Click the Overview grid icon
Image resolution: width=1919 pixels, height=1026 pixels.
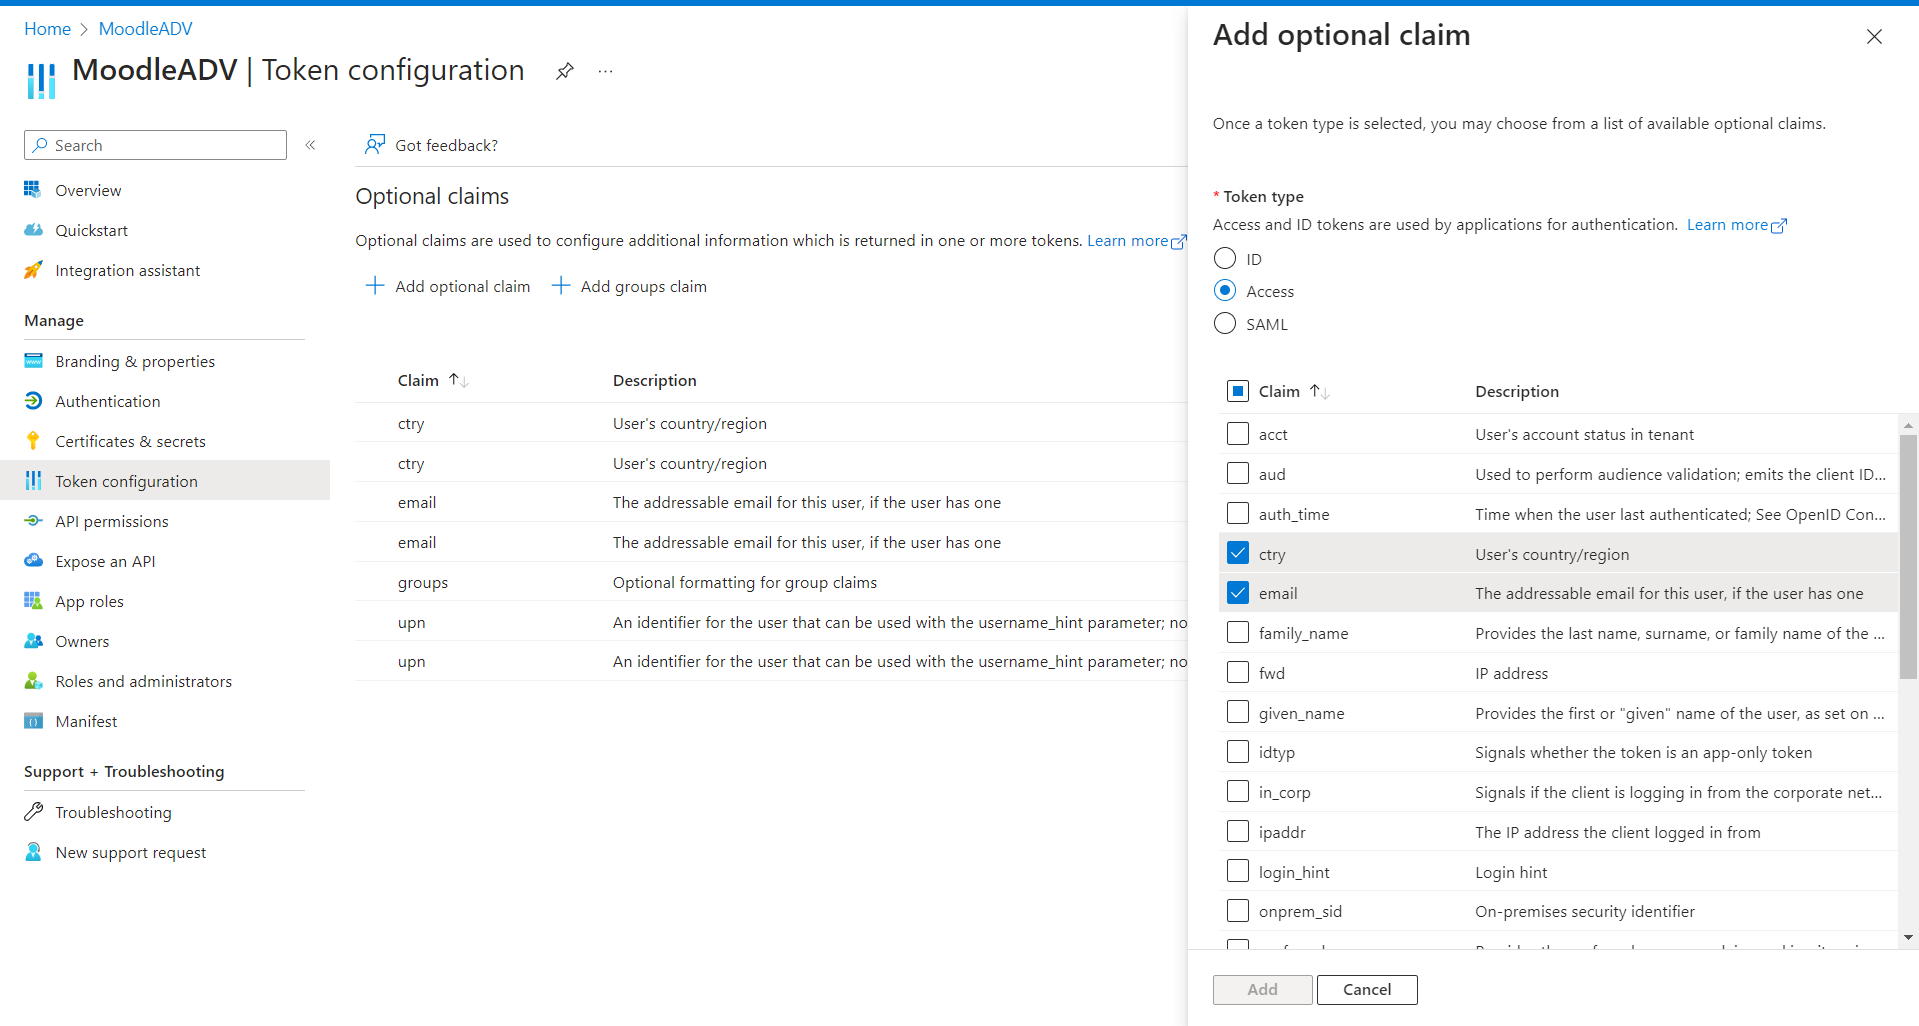click(33, 190)
